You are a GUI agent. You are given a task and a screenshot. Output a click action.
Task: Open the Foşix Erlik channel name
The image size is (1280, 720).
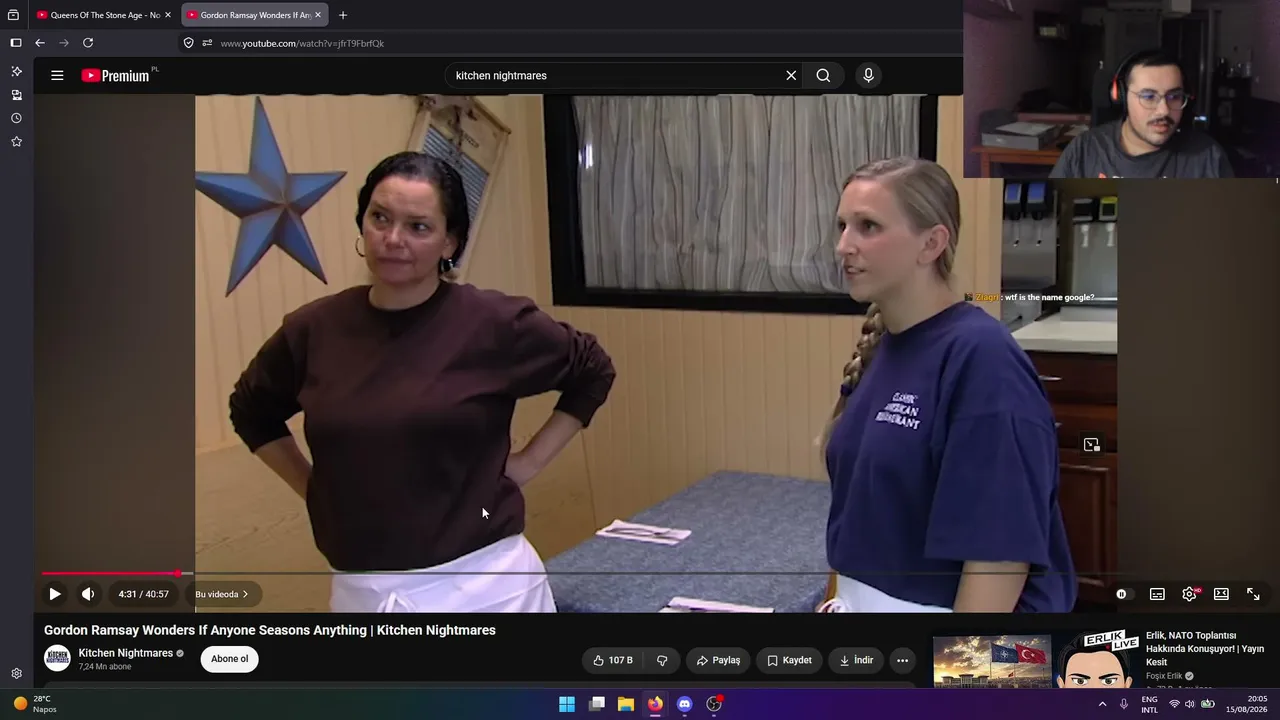tap(1164, 676)
